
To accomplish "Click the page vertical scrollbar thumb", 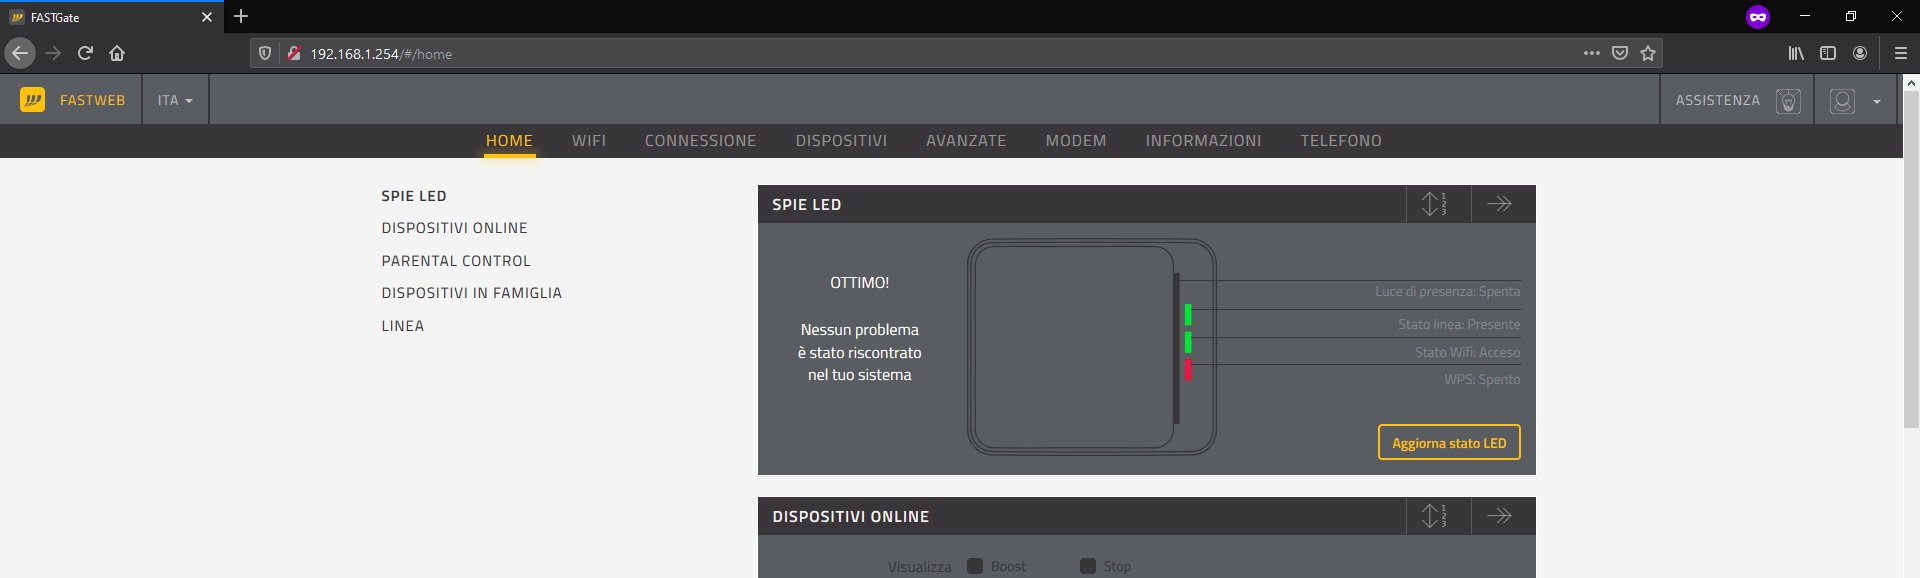I will 1911,260.
